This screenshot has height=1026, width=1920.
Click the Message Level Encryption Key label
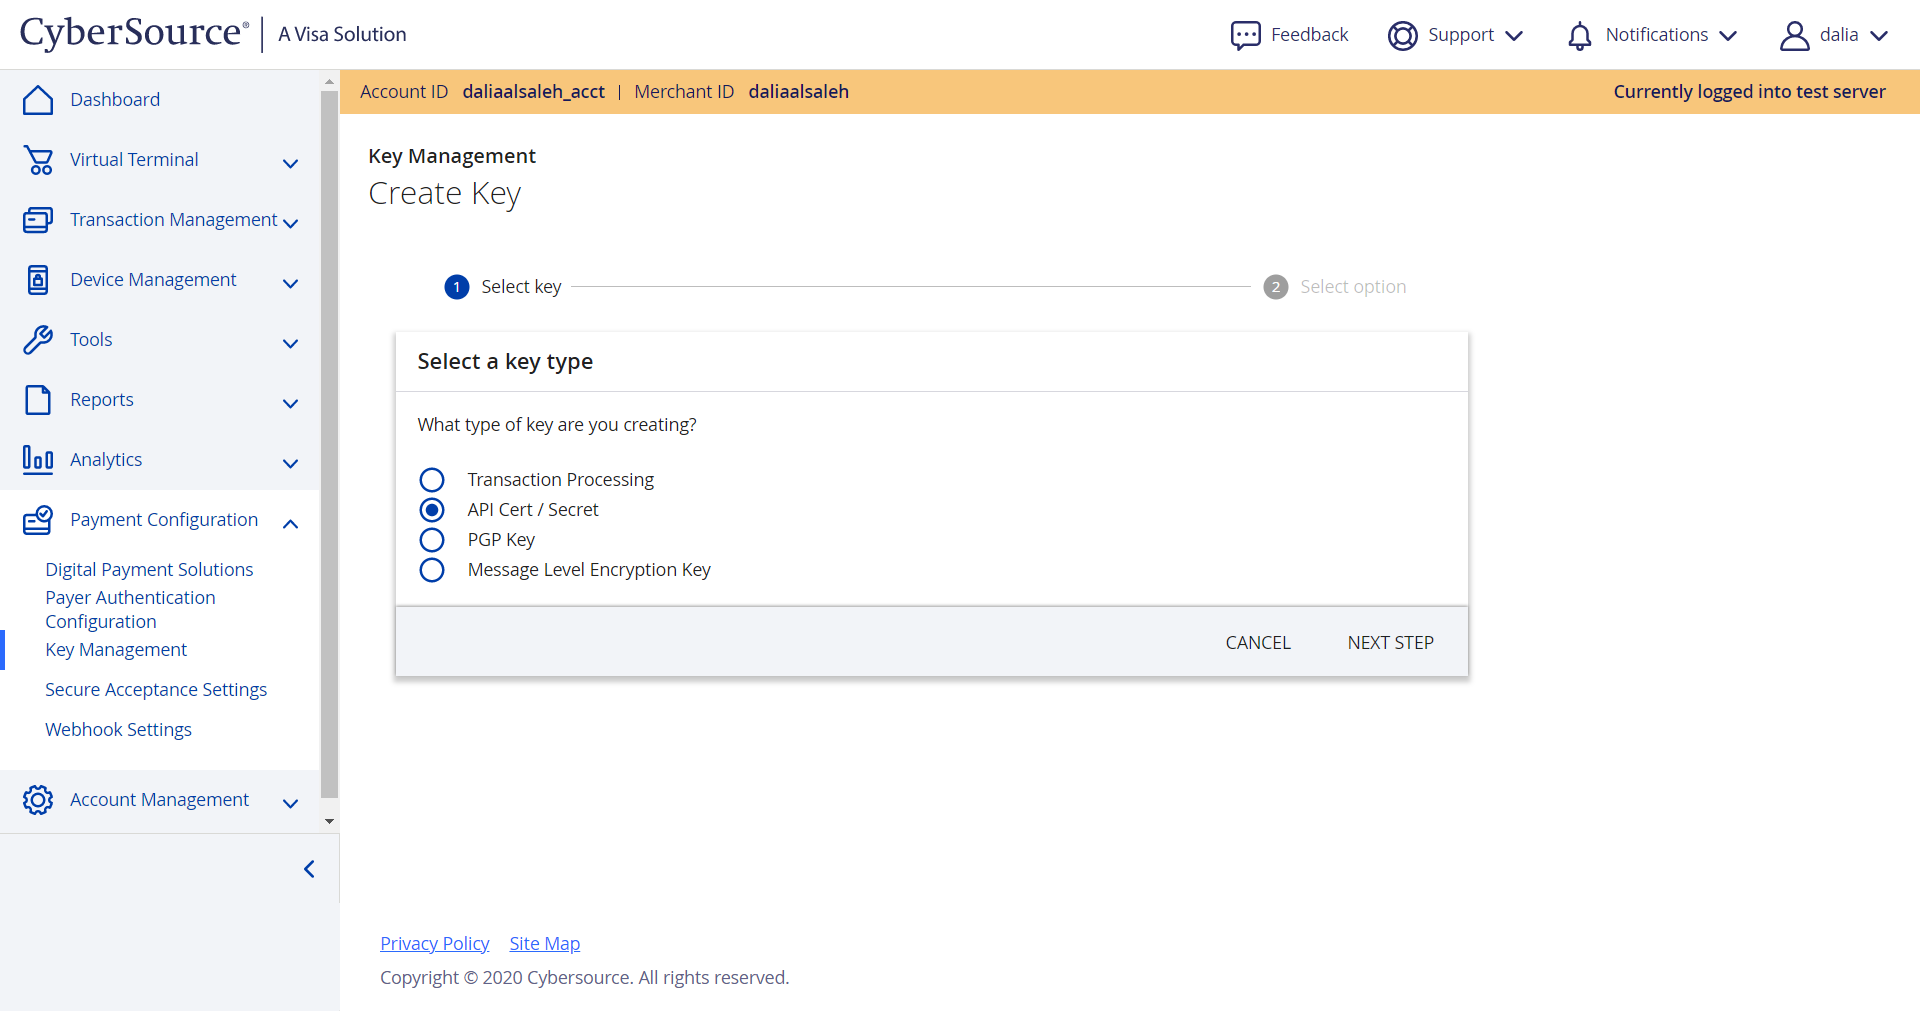tap(589, 570)
